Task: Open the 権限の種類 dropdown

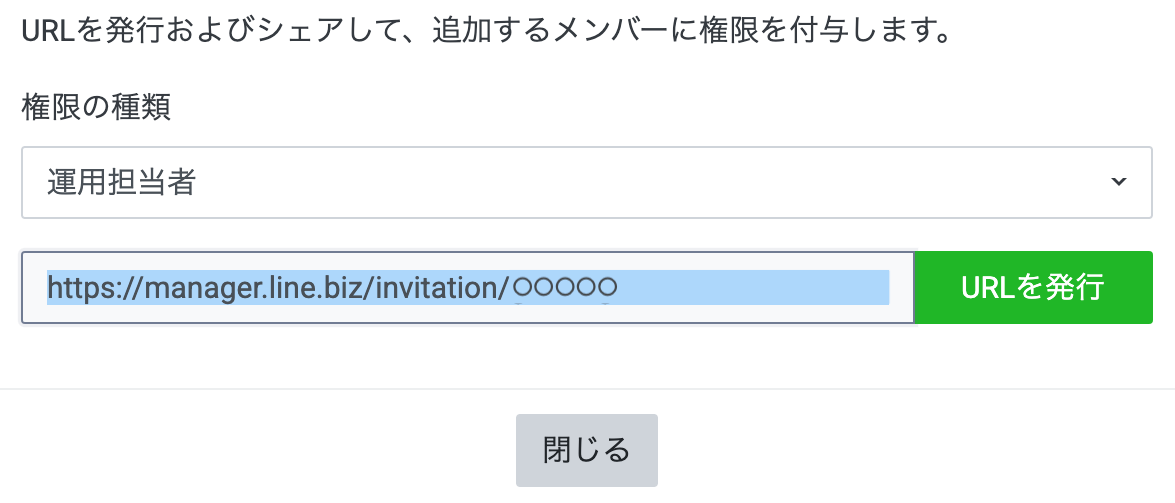Action: (587, 182)
